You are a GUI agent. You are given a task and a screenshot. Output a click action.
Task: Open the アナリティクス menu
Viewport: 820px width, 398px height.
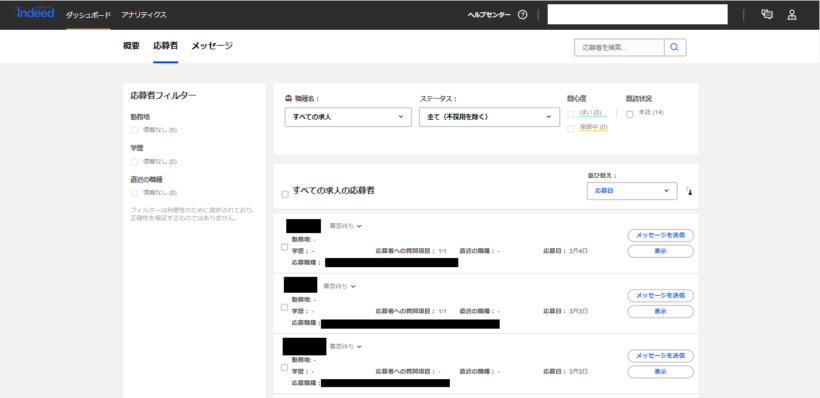pyautogui.click(x=144, y=15)
